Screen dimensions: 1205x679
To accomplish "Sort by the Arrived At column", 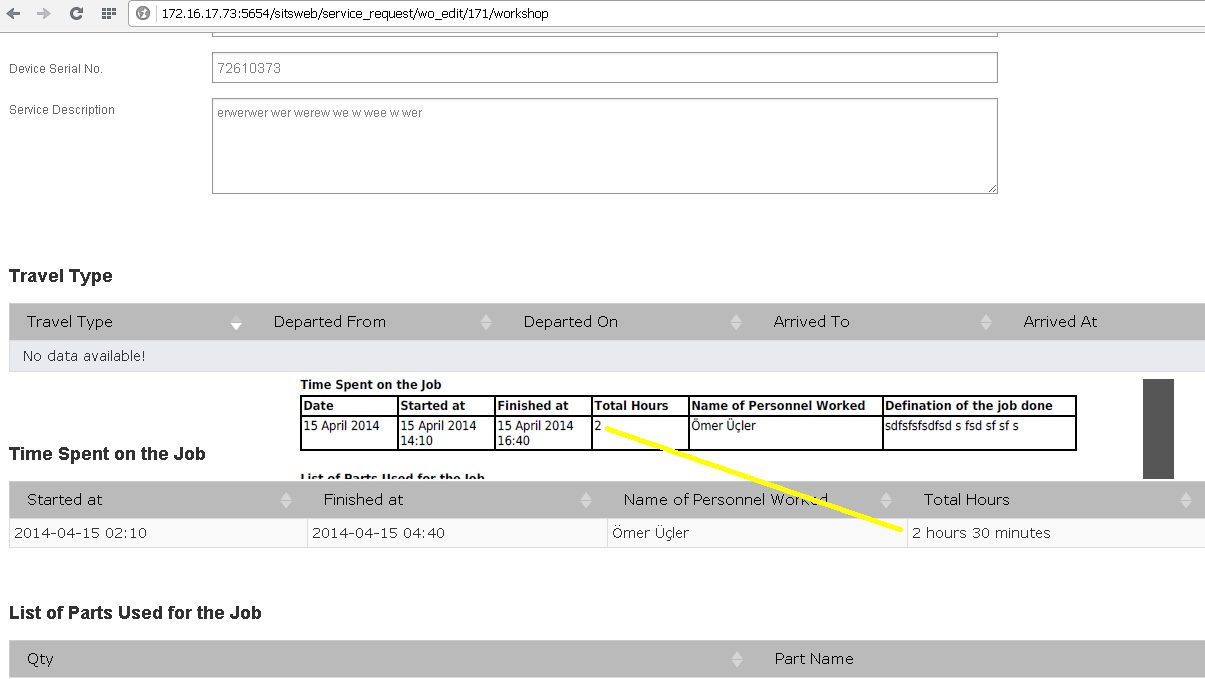I will pyautogui.click(x=1105, y=322).
